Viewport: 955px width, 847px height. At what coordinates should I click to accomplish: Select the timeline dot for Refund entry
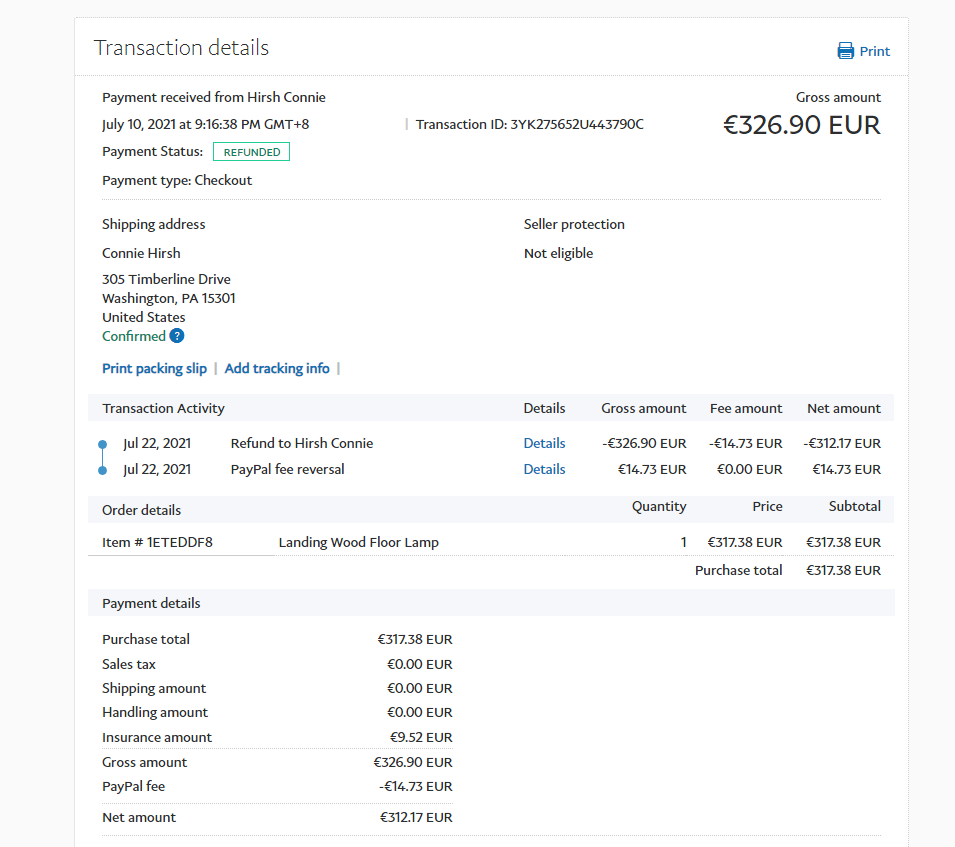102,444
